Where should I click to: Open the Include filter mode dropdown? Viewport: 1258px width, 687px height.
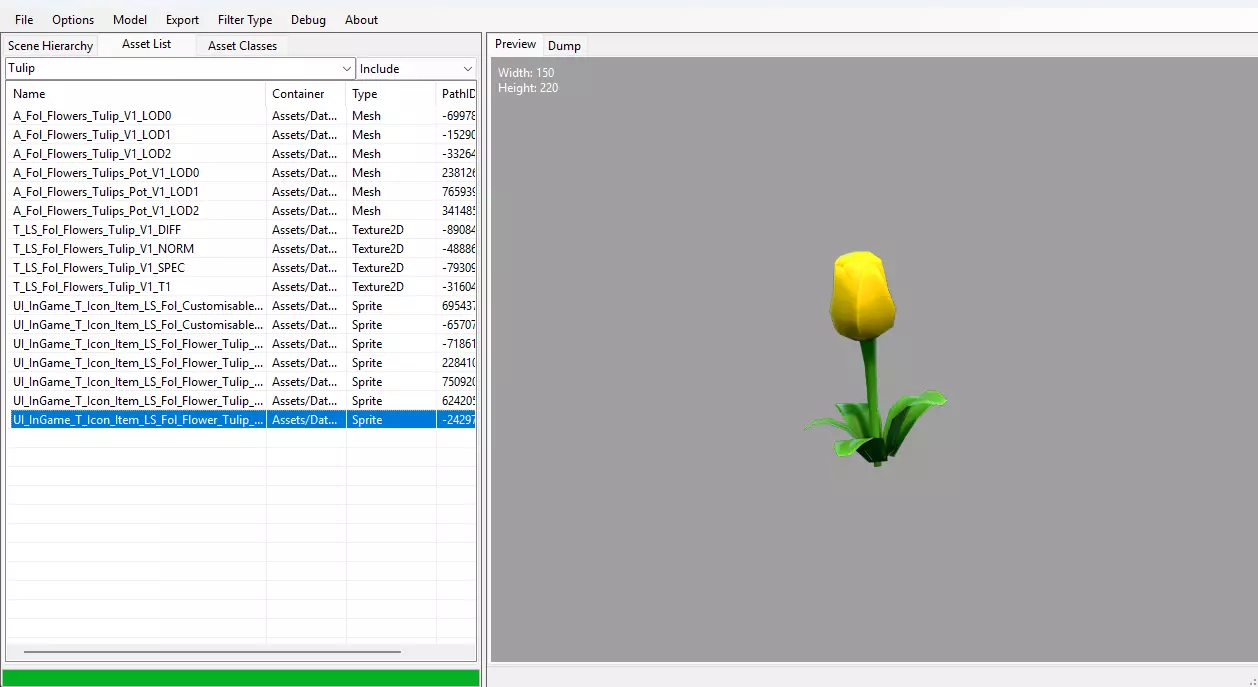[416, 69]
